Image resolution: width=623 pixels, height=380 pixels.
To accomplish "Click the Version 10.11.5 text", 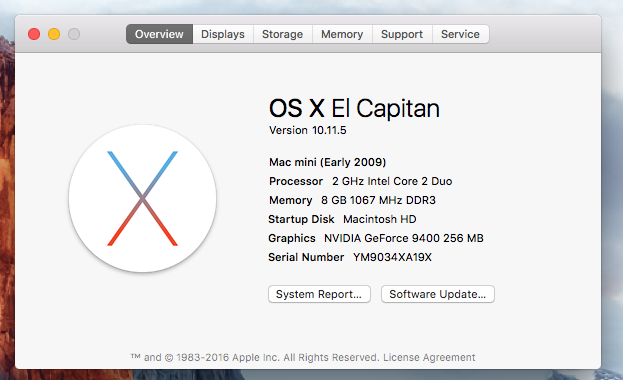I will pyautogui.click(x=308, y=130).
